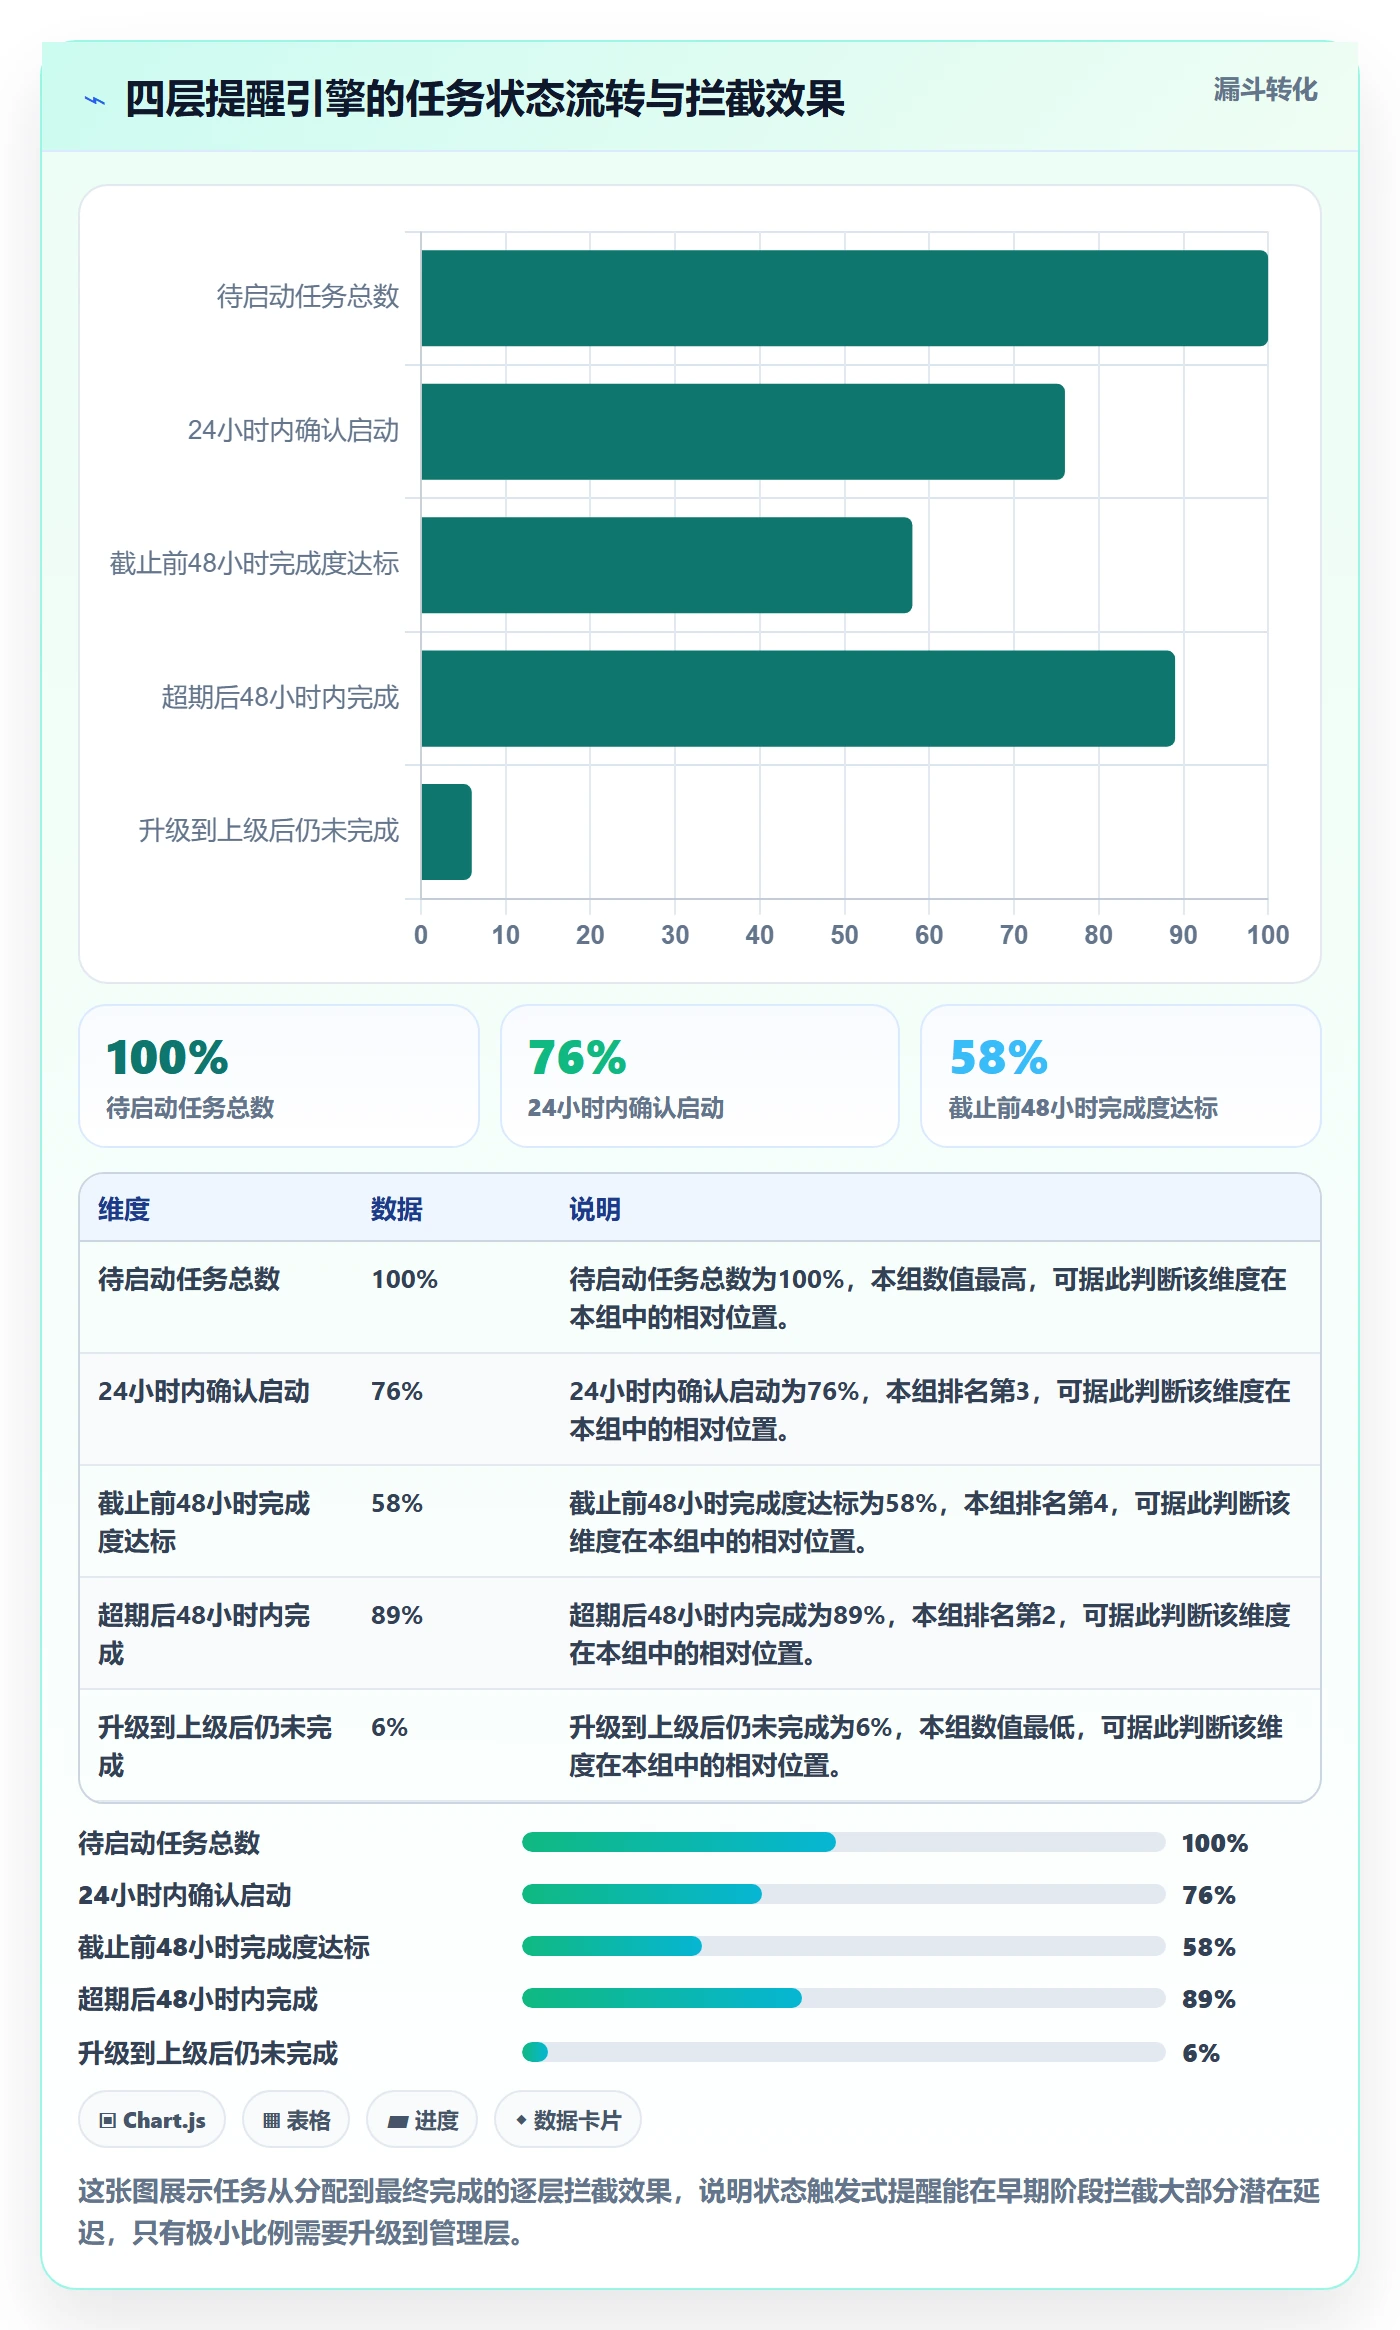
Task: Click the lightning icon beside the title
Action: click(95, 100)
